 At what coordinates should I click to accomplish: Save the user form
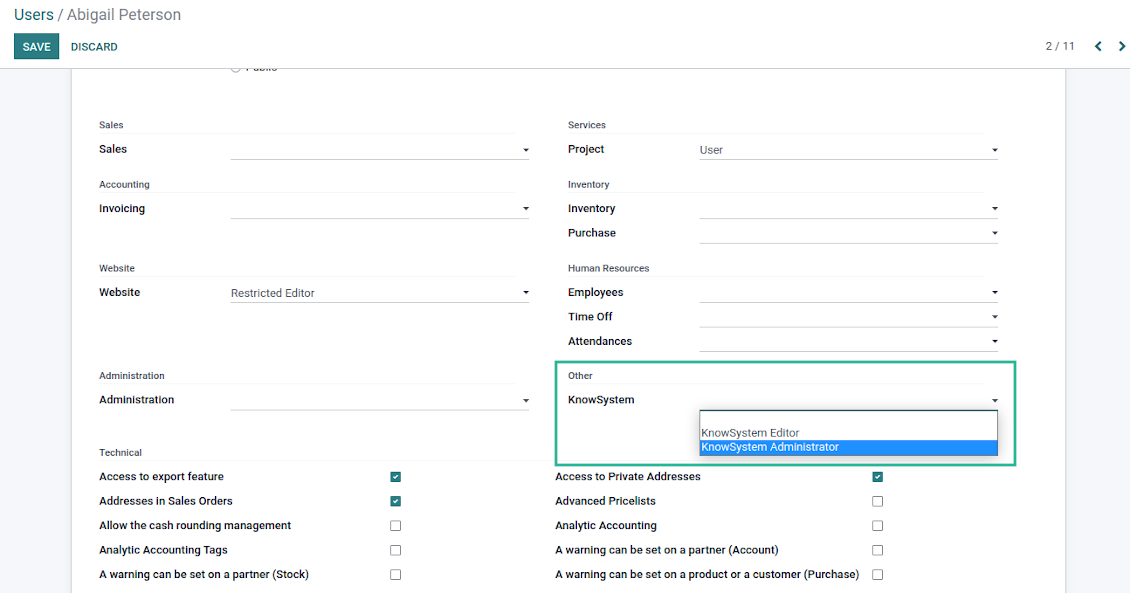coord(36,47)
